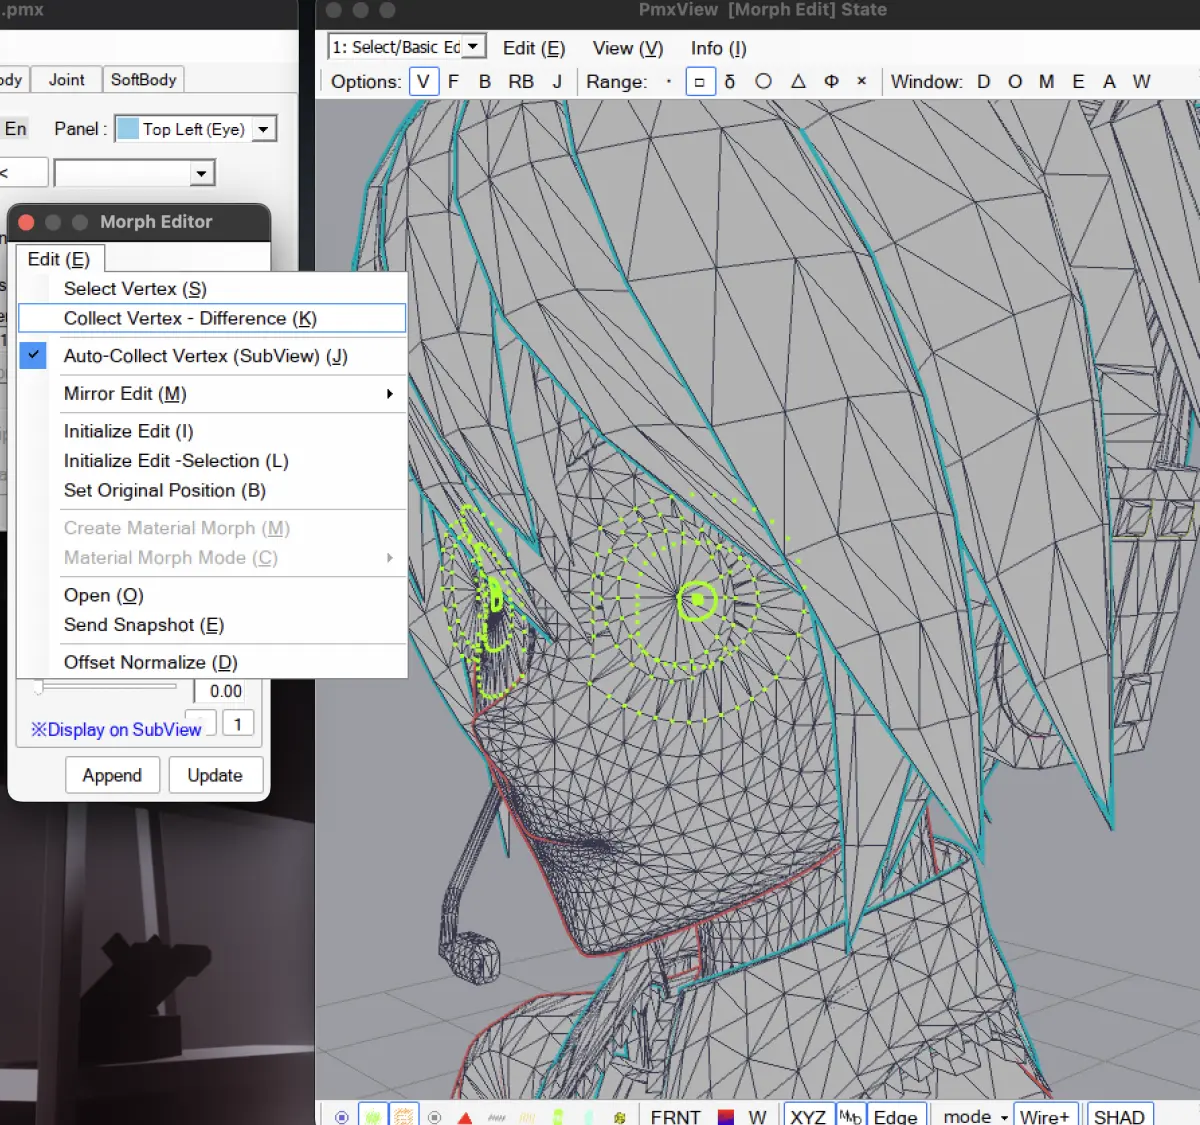
Task: Click the Update button
Action: coord(215,775)
